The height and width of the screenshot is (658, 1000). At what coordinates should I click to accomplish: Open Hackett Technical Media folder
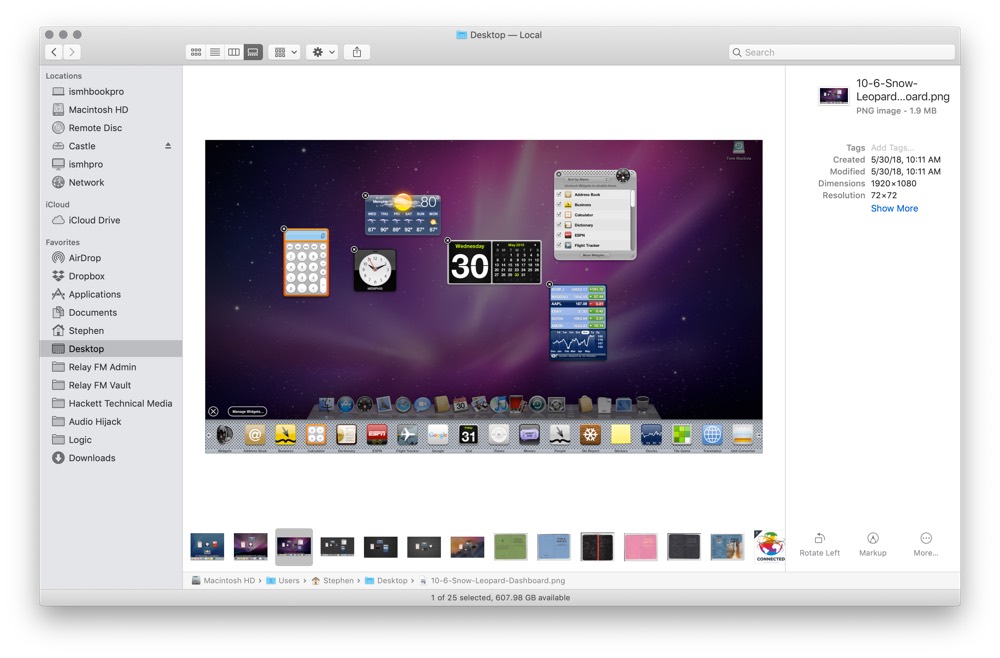pos(111,404)
